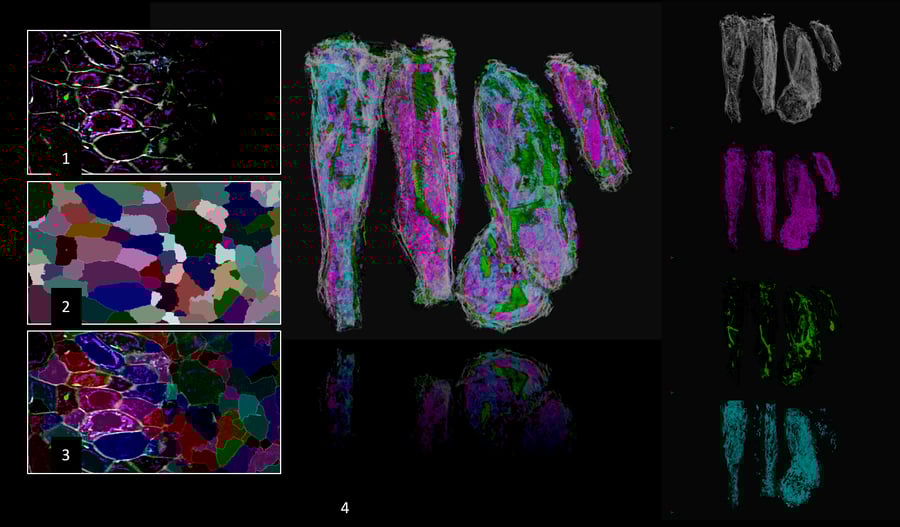Click the panel label "2"
Image resolution: width=900 pixels, height=527 pixels.
tap(65, 307)
